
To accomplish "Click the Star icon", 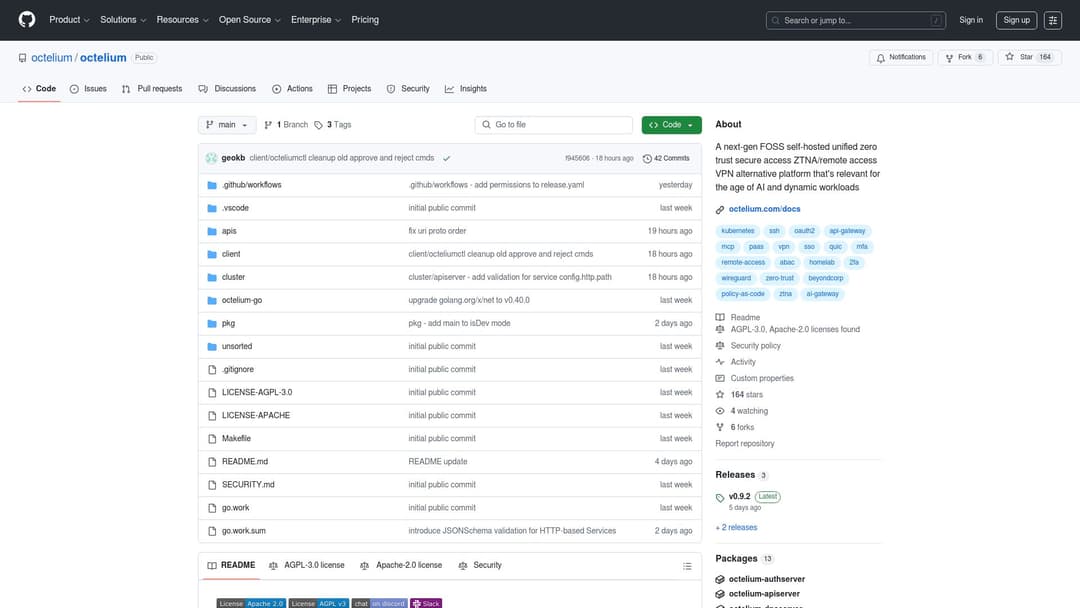I will pos(1009,57).
